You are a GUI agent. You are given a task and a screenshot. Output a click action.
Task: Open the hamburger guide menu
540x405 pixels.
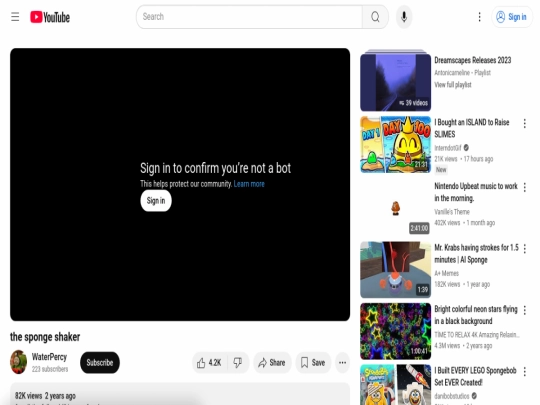[15, 17]
